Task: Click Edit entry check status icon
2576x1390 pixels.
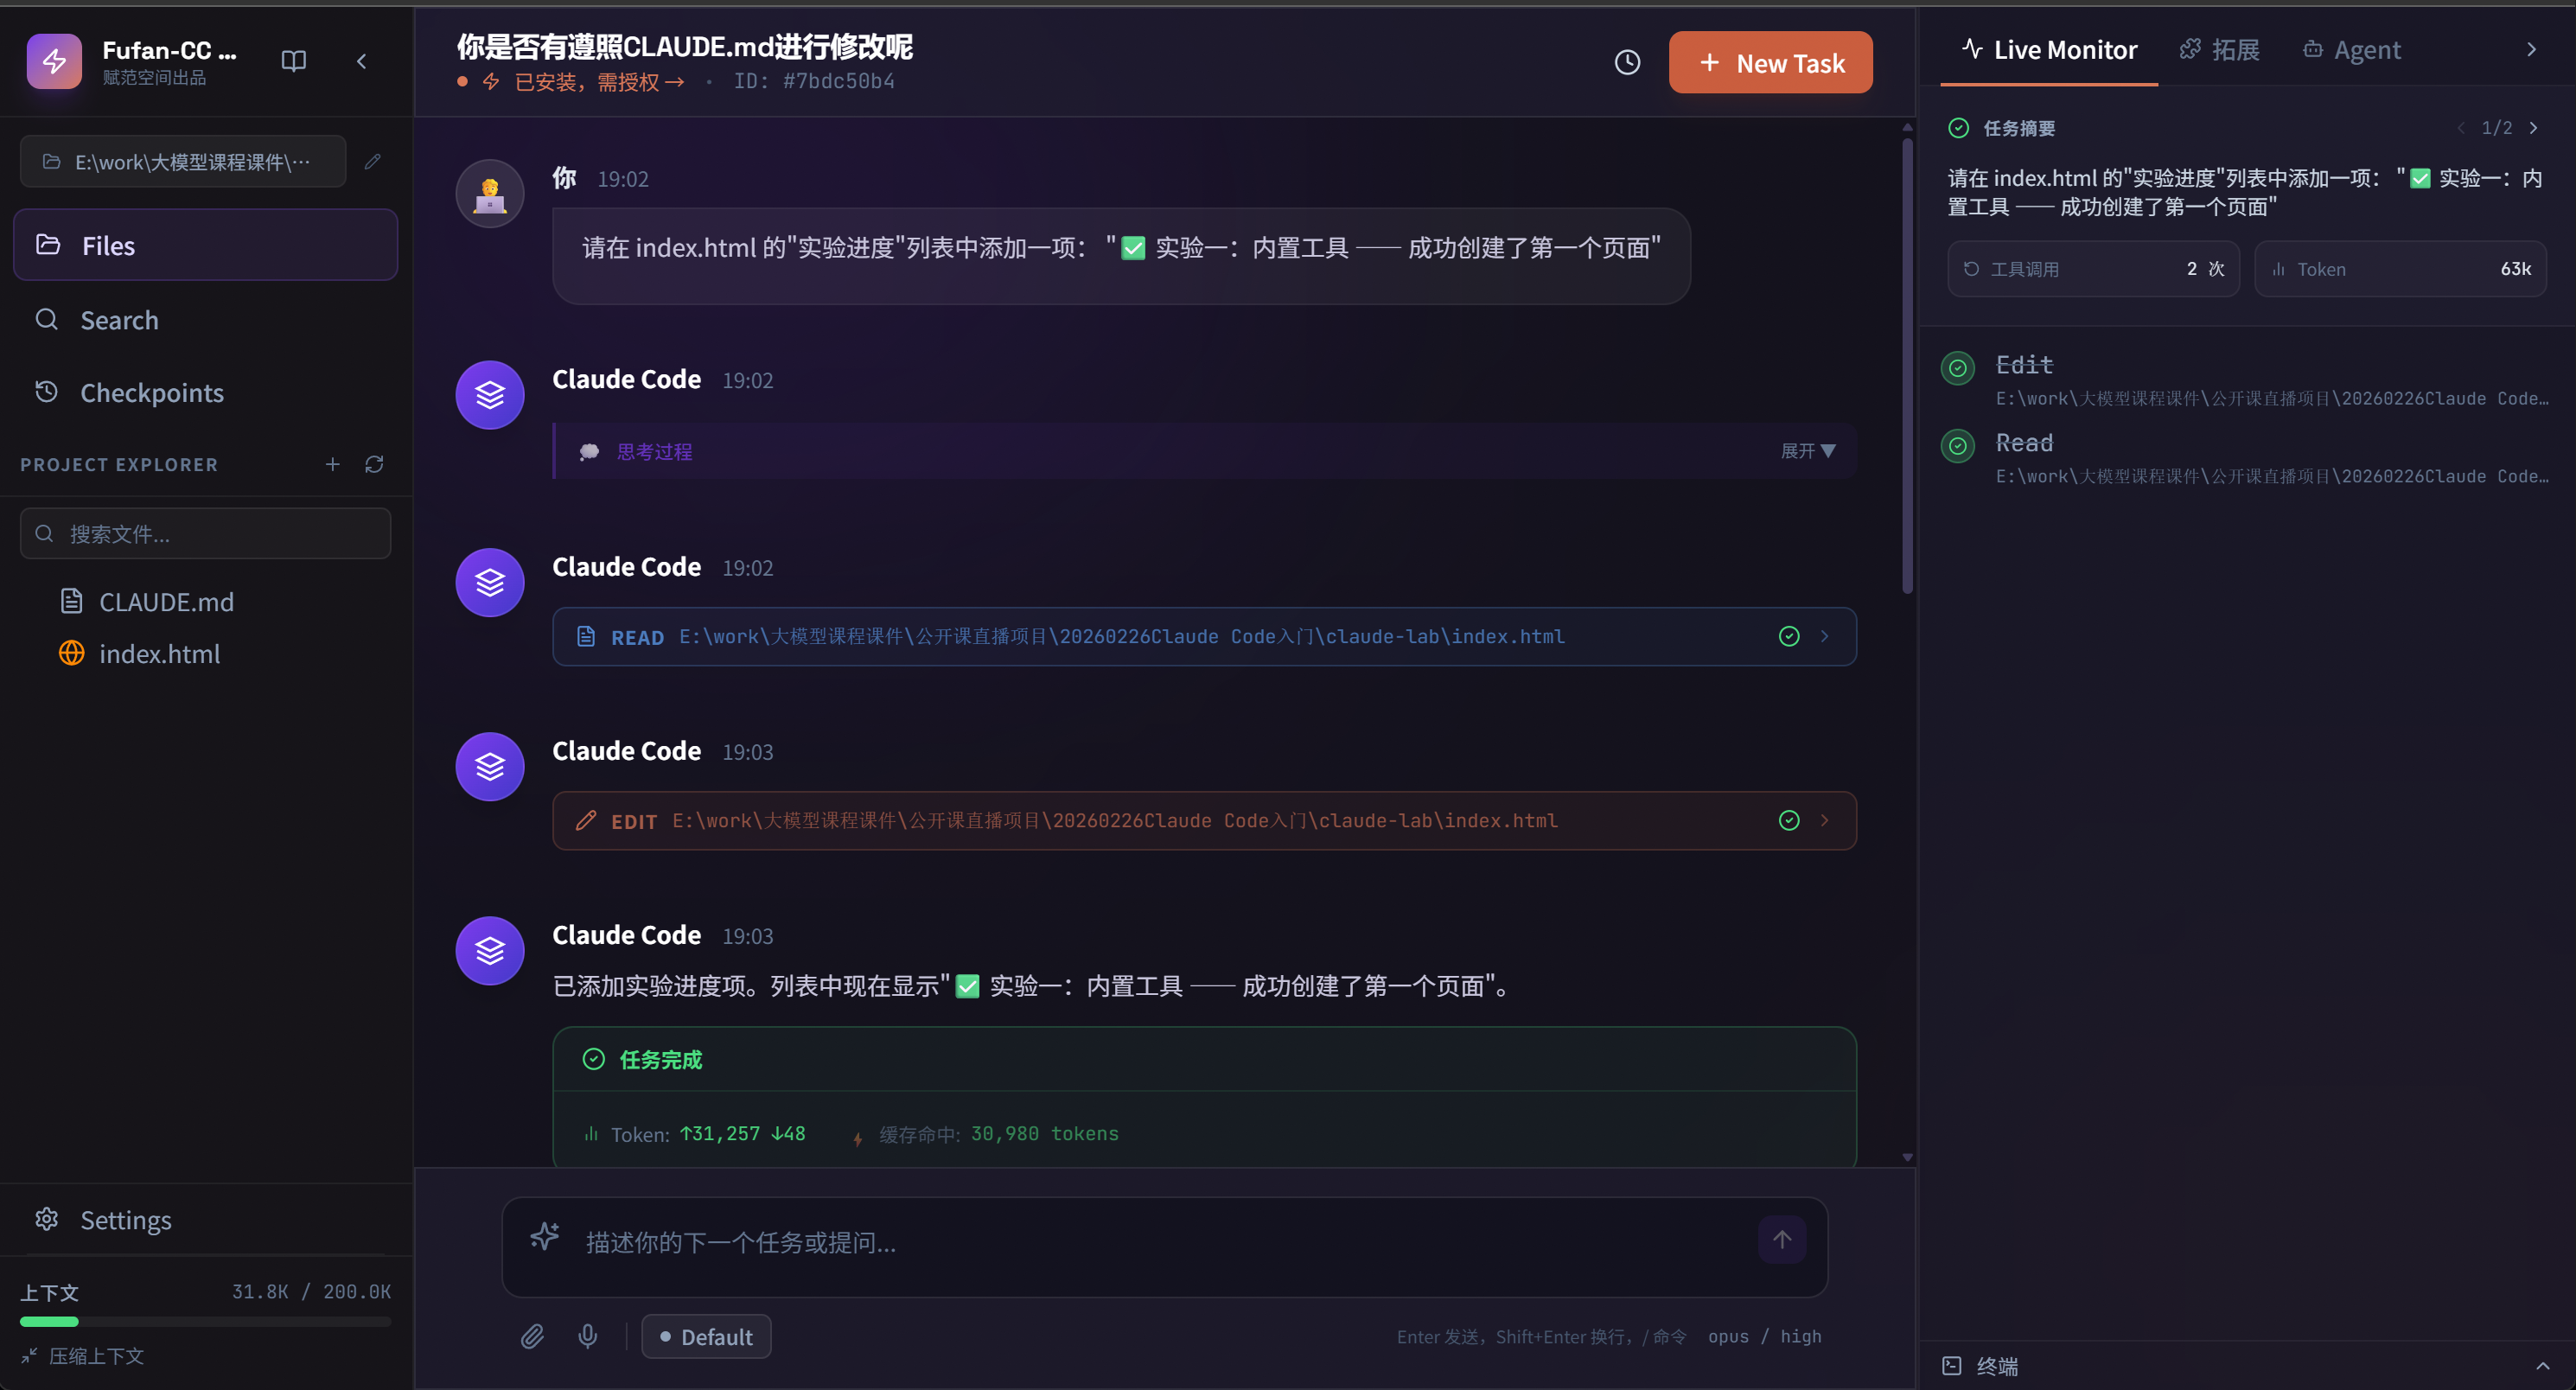Action: [x=1958, y=368]
